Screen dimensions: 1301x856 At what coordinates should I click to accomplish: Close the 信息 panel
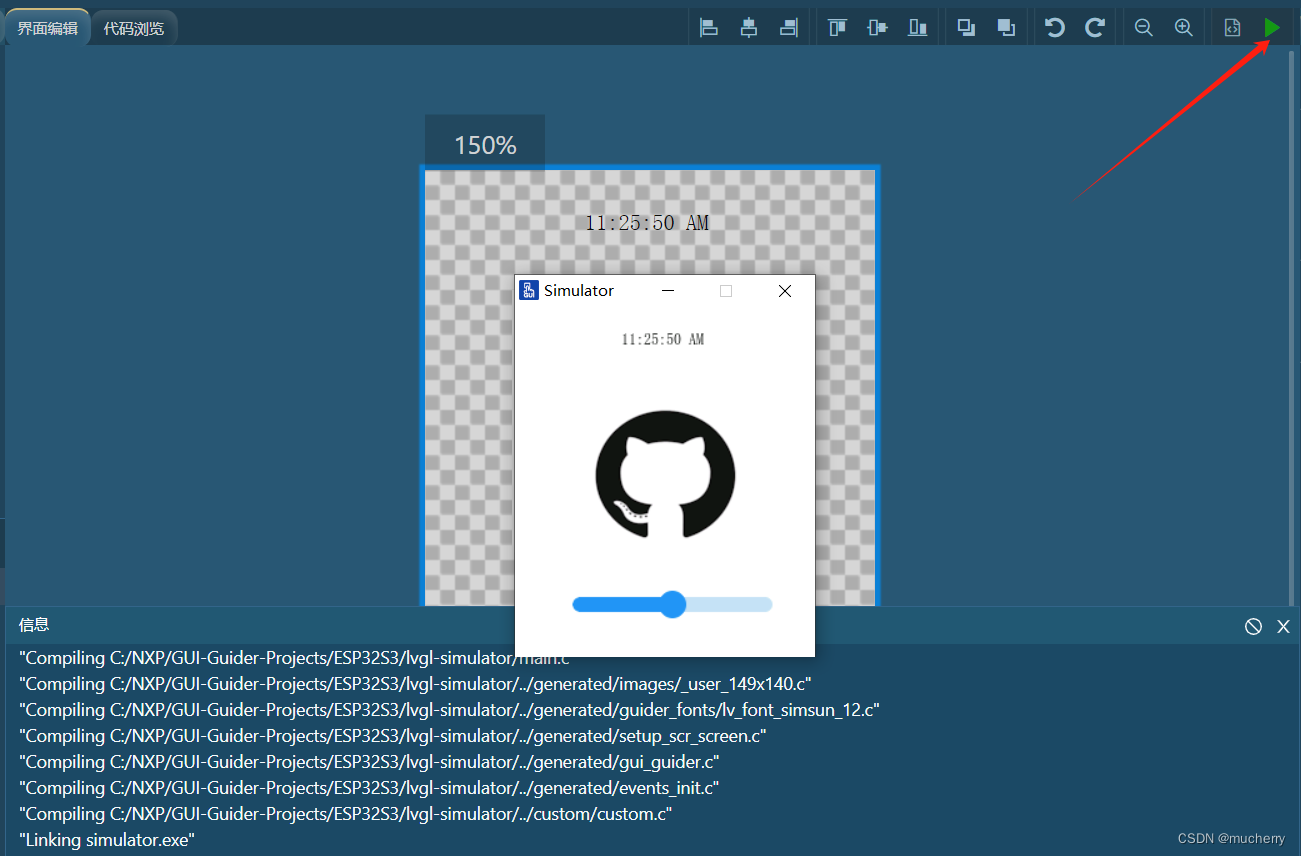click(x=1284, y=626)
